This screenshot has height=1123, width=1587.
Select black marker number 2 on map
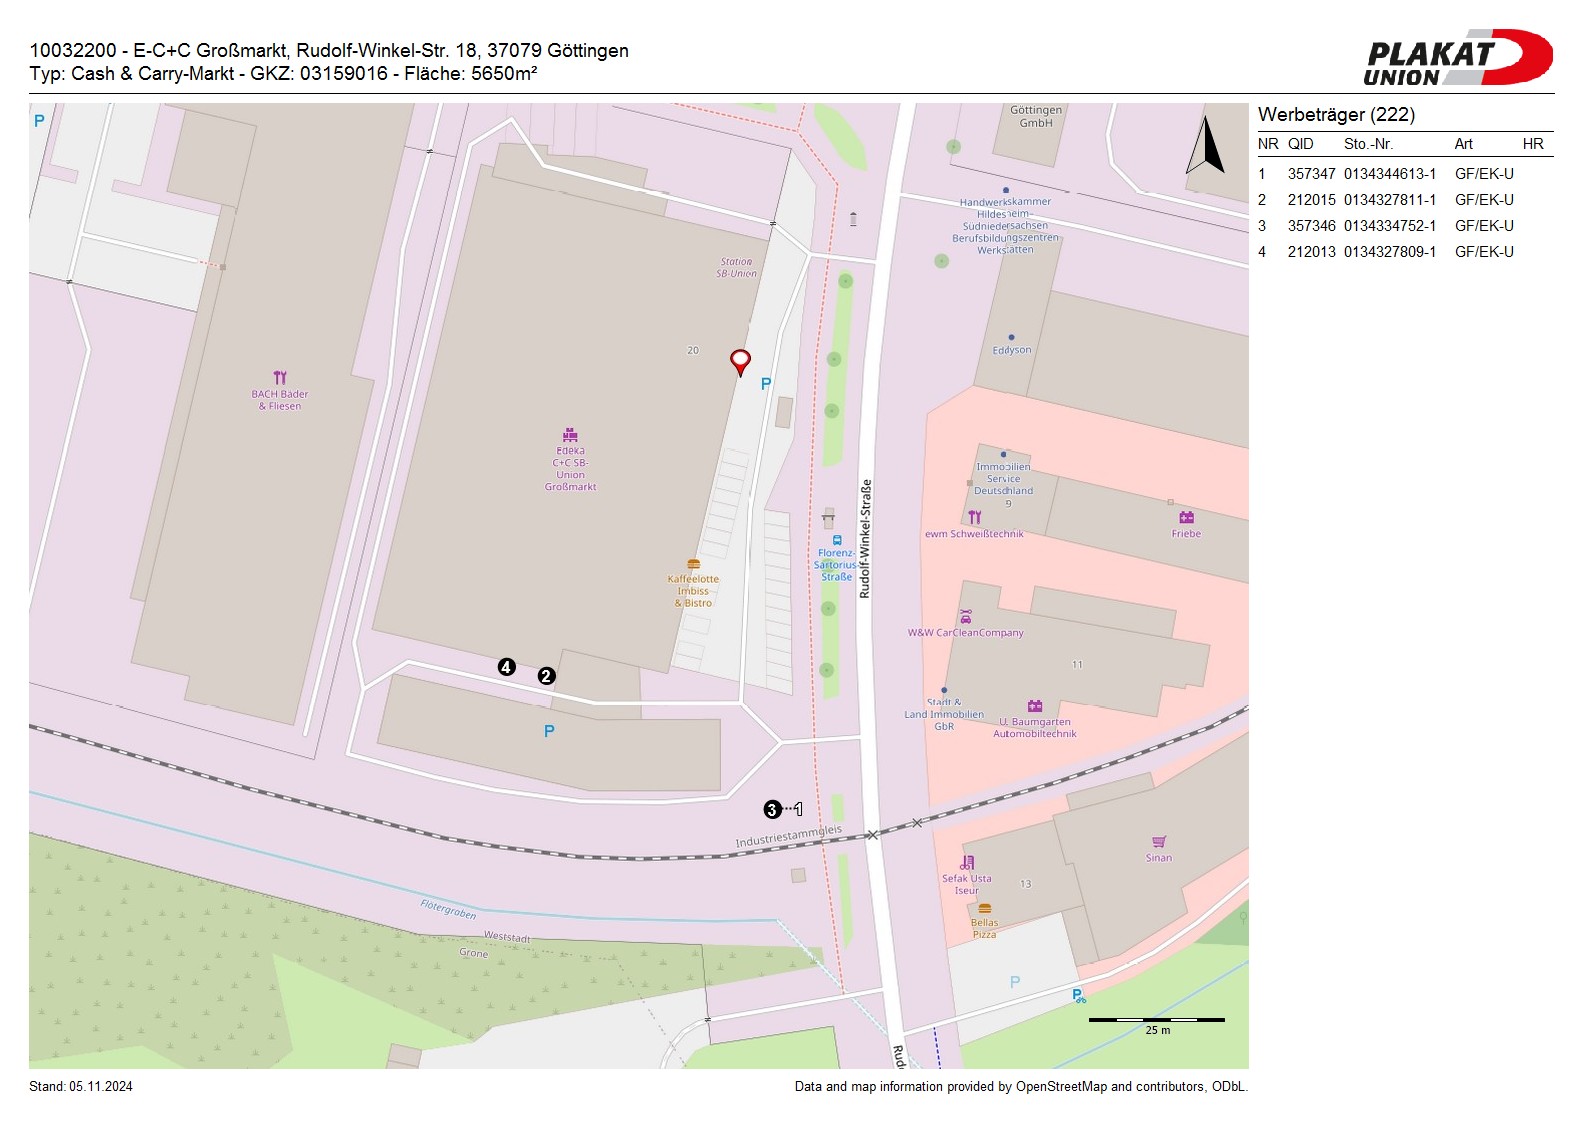[546, 676]
